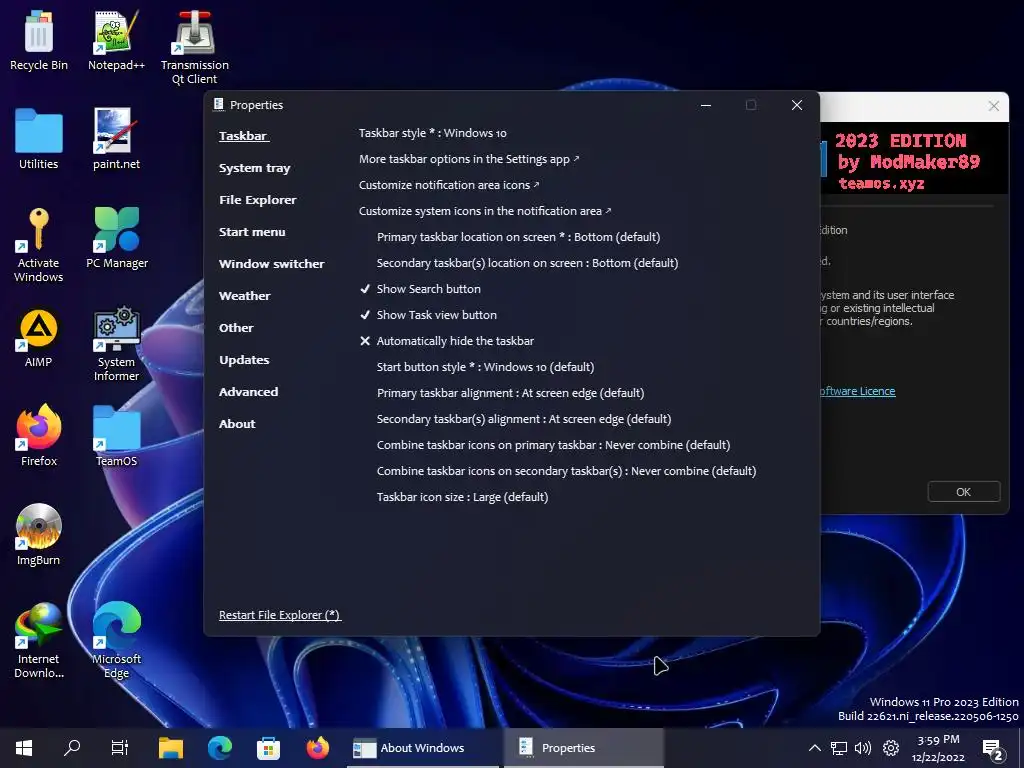
Task: Launch Edge from the taskbar
Action: [x=220, y=748]
